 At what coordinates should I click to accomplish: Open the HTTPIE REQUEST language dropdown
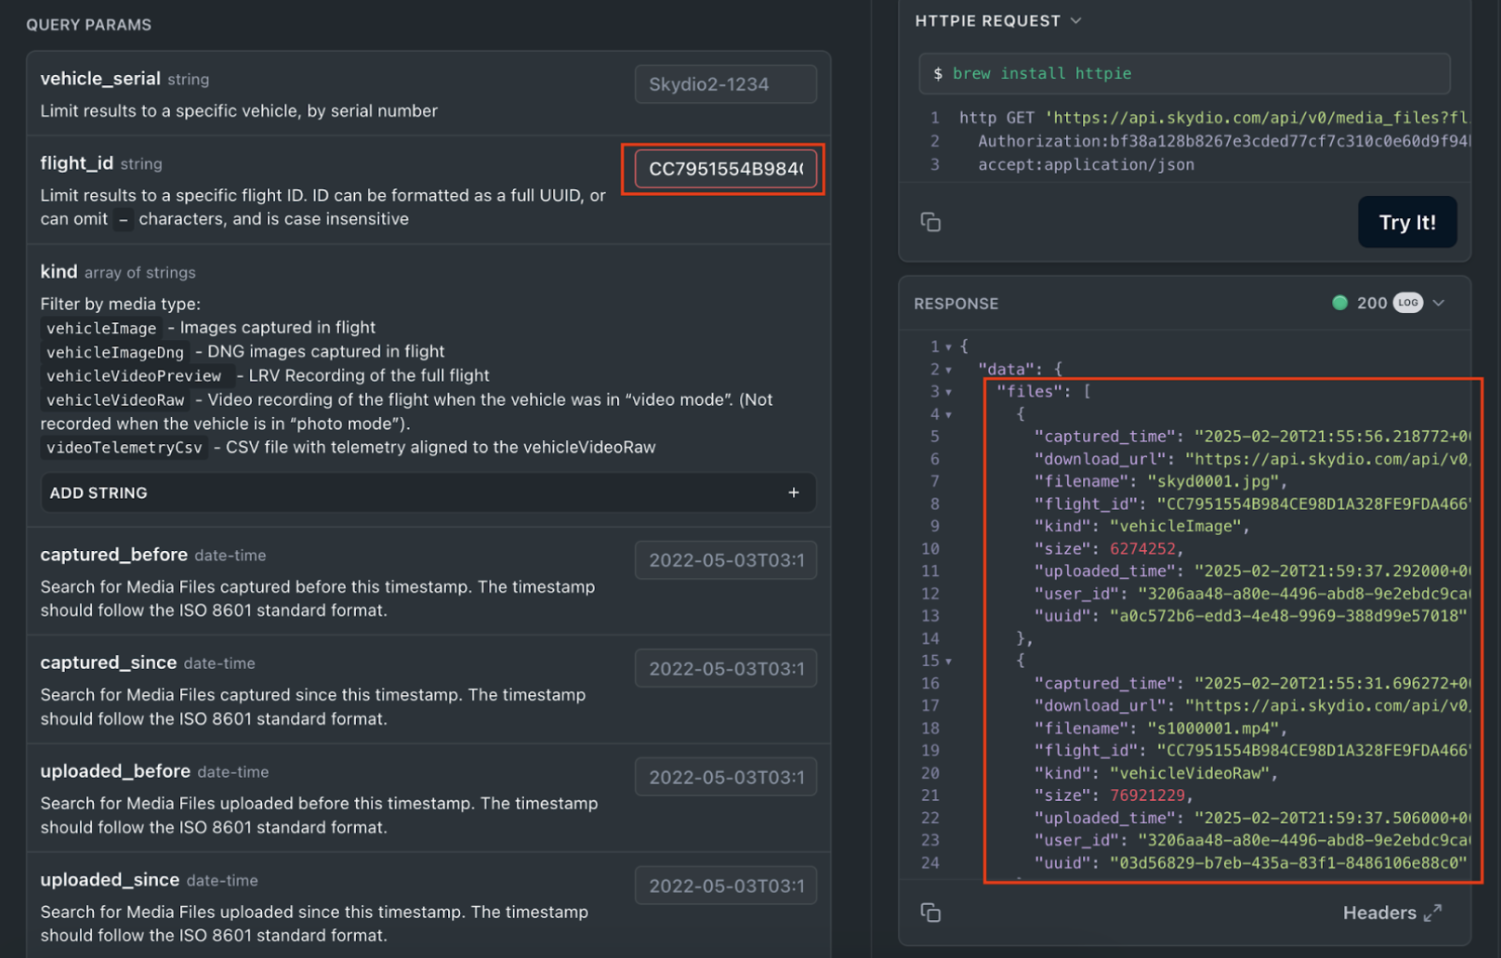point(1076,21)
